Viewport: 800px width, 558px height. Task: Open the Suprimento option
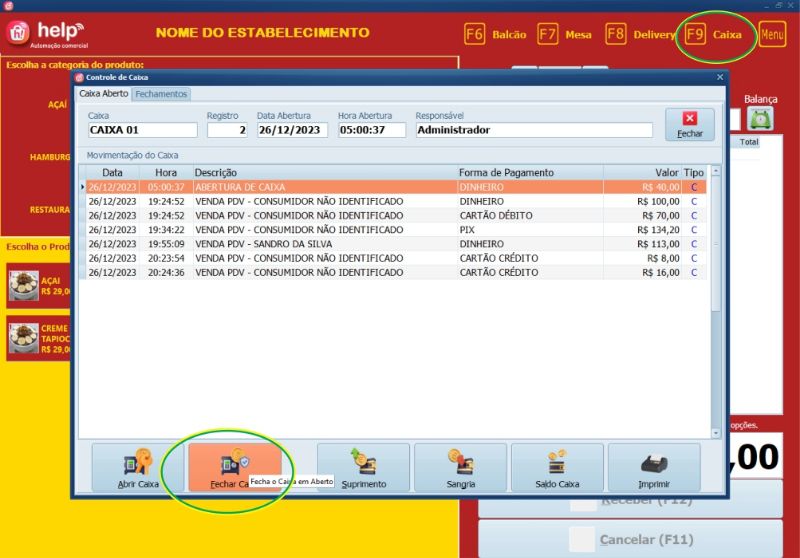click(363, 468)
